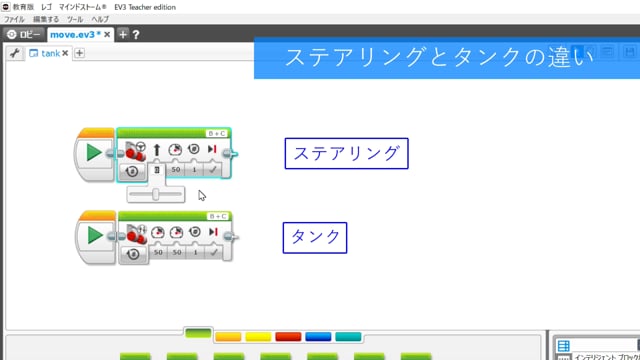This screenshot has height=360, width=640.
Task: Select the red Data Operations palette tab
Action: click(x=288, y=337)
